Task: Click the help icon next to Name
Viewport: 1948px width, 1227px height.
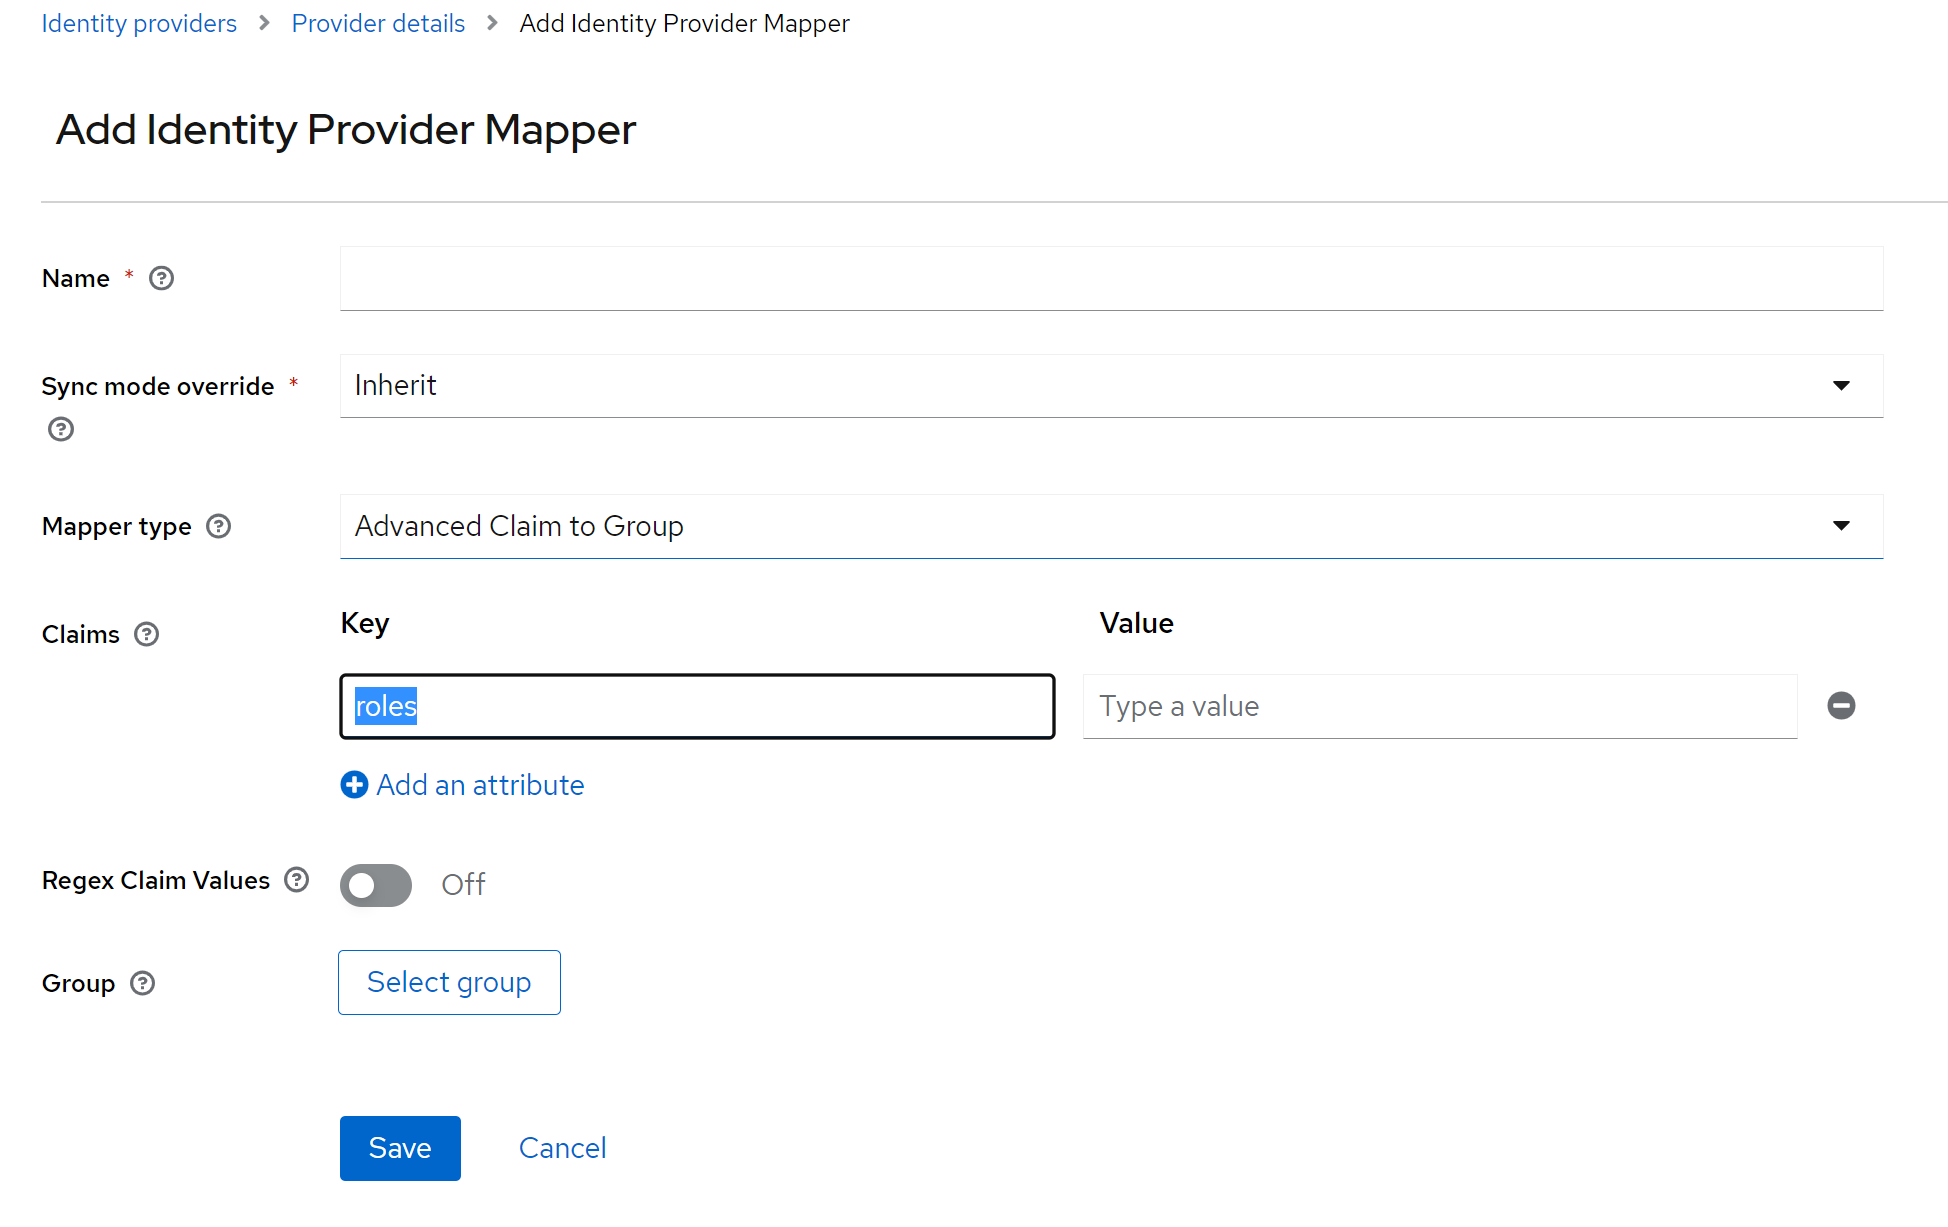Action: (x=161, y=278)
